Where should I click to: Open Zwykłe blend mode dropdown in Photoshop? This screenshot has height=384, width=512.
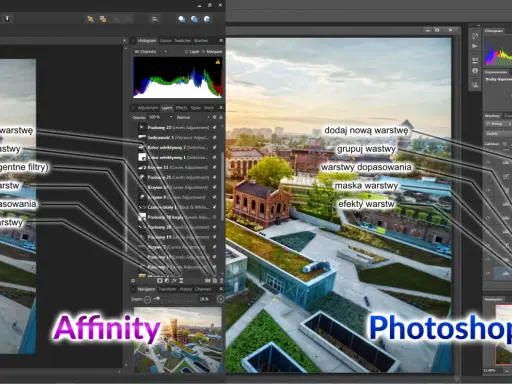499,134
